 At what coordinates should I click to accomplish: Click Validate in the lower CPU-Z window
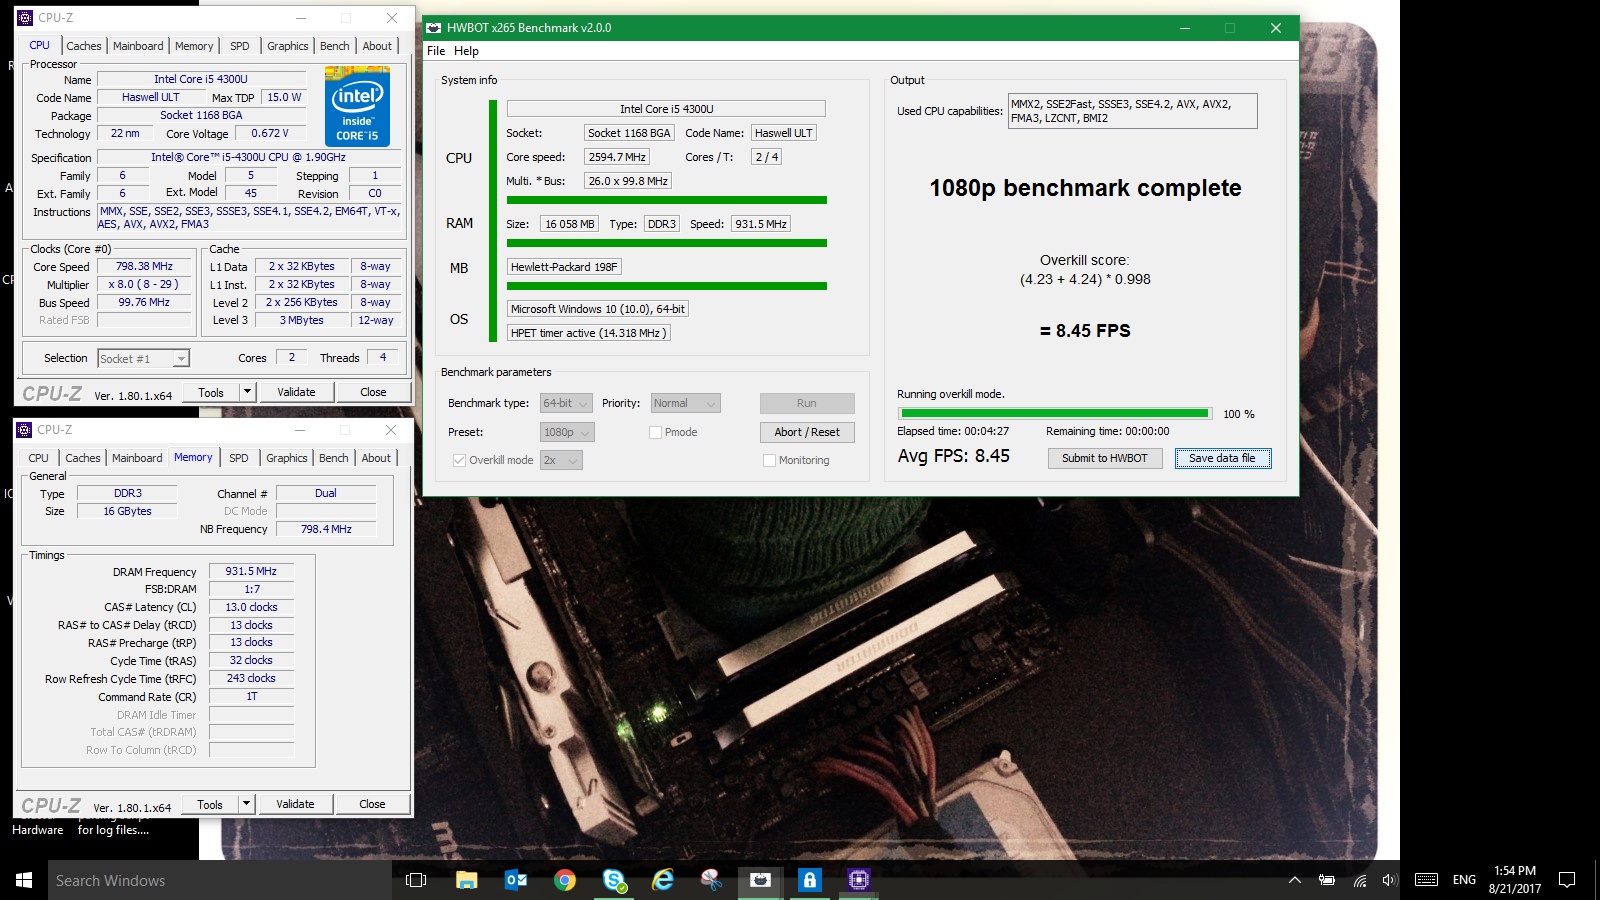pyautogui.click(x=295, y=804)
